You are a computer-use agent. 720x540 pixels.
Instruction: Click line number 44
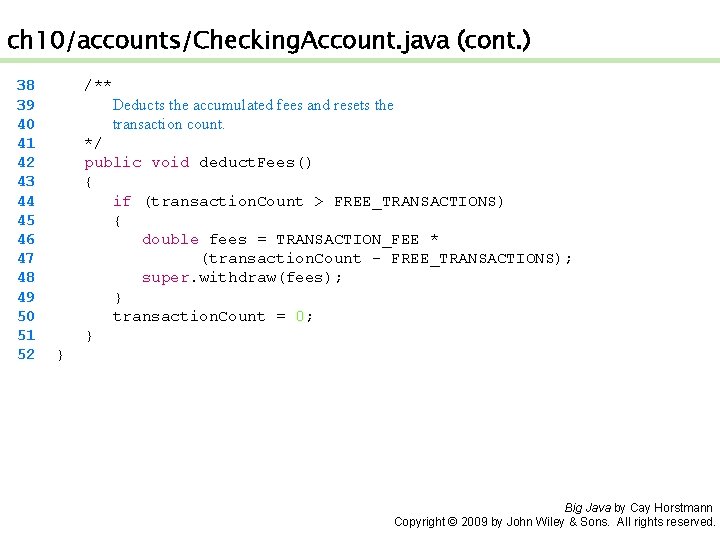26,201
